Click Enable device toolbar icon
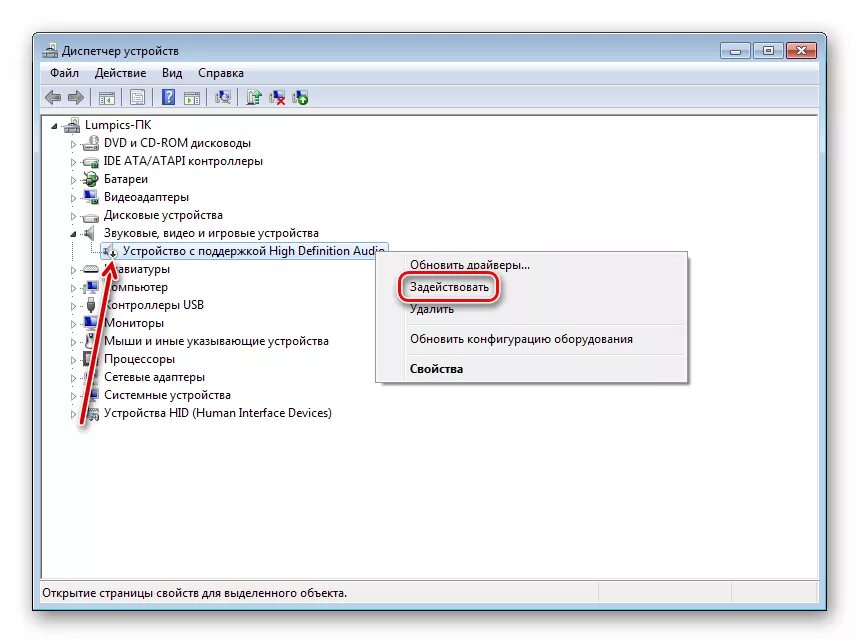Image resolution: width=859 pixels, height=643 pixels. [300, 98]
